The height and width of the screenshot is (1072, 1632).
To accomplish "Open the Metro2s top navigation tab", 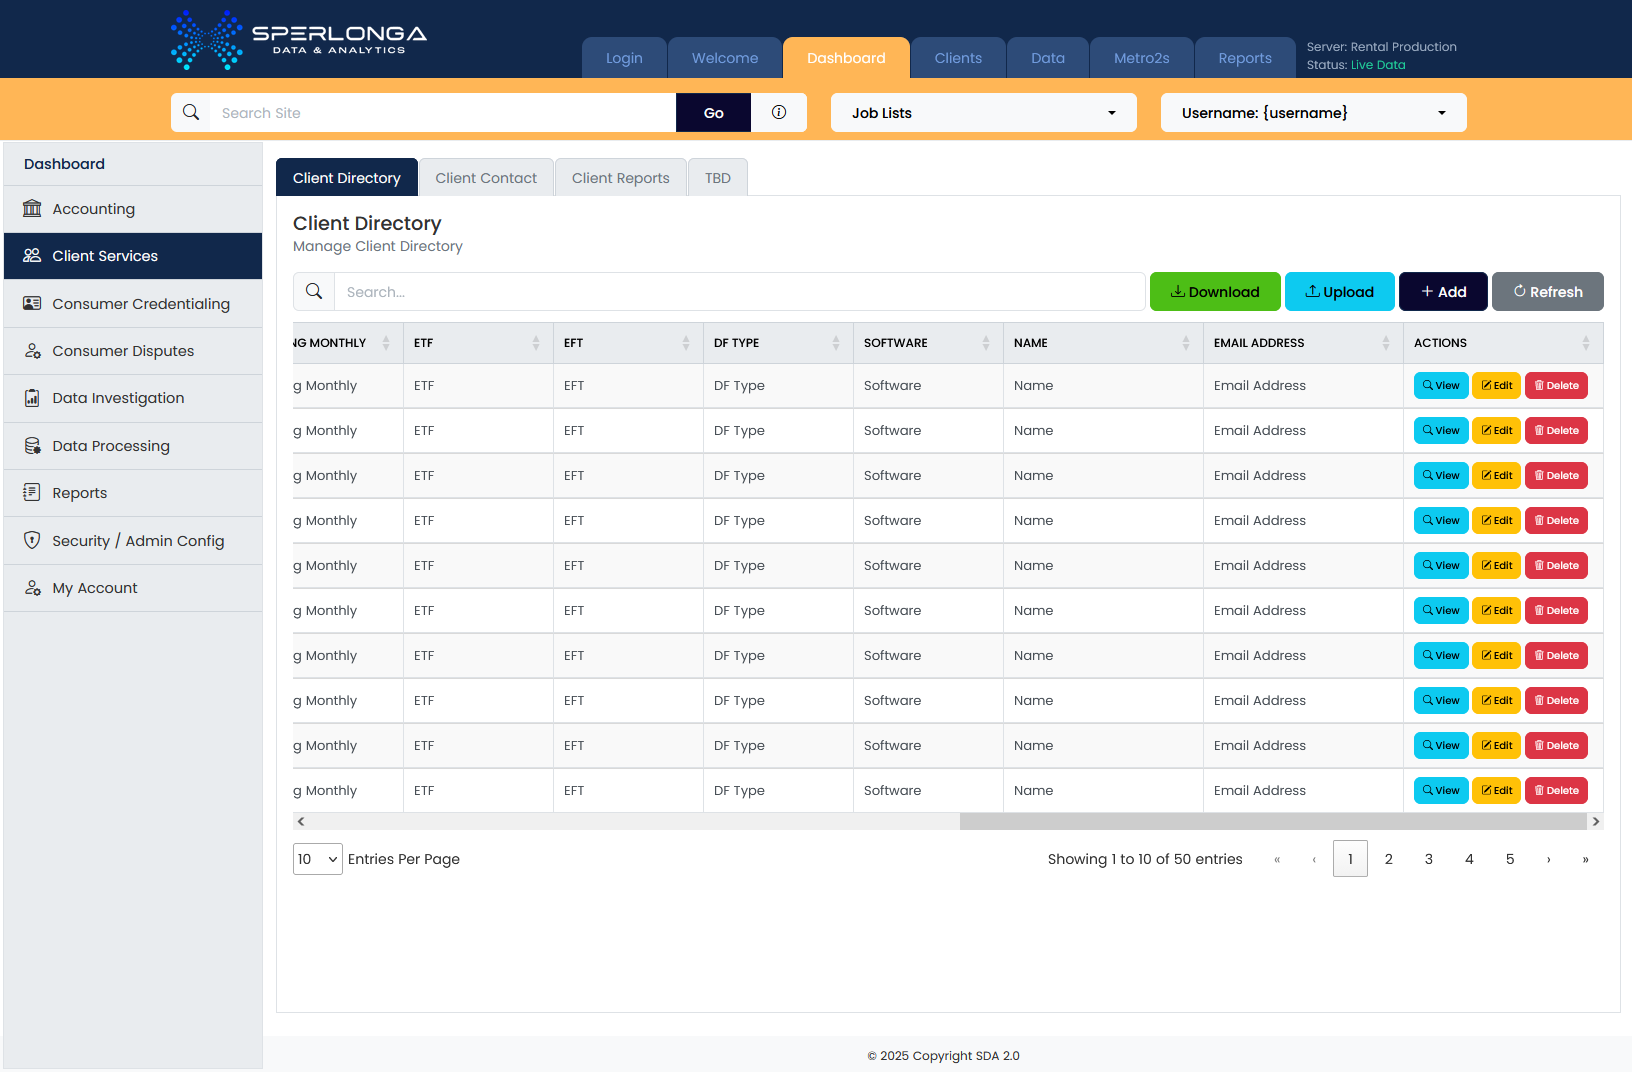I will pos(1141,58).
